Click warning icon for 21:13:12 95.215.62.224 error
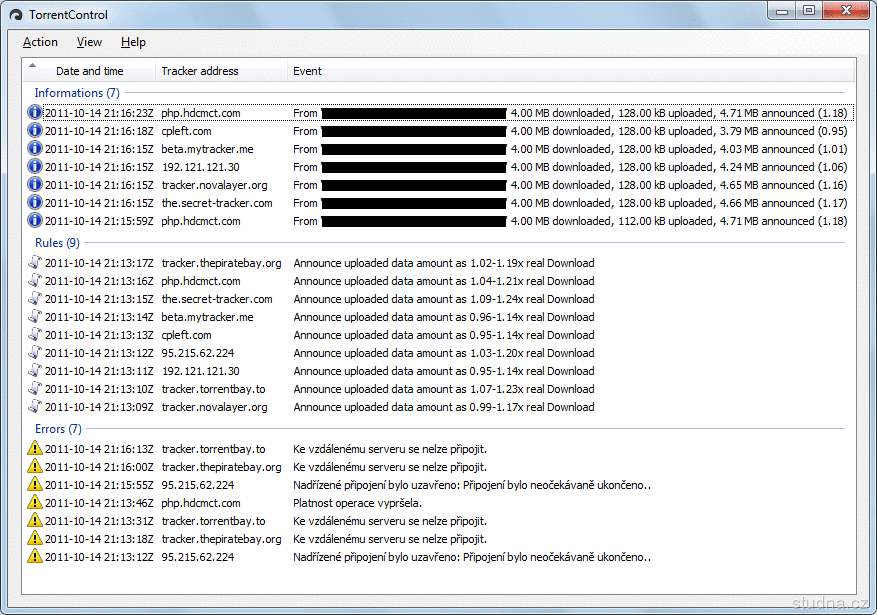The width and height of the screenshot is (877, 615). (35, 557)
